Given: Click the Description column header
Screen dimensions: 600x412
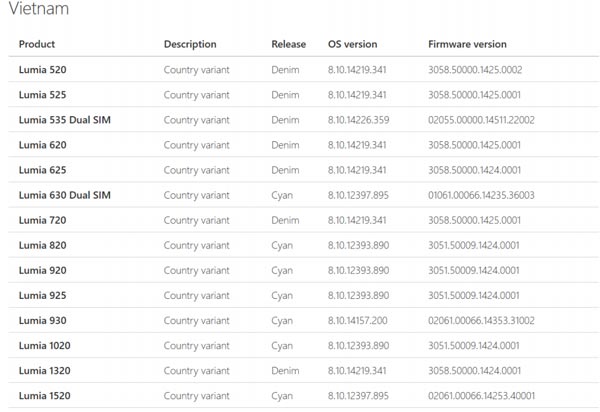Looking at the screenshot, I should pyautogui.click(x=190, y=44).
